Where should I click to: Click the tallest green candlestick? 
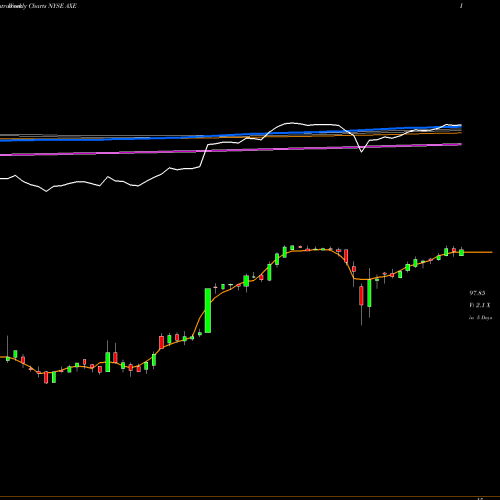coord(208,310)
